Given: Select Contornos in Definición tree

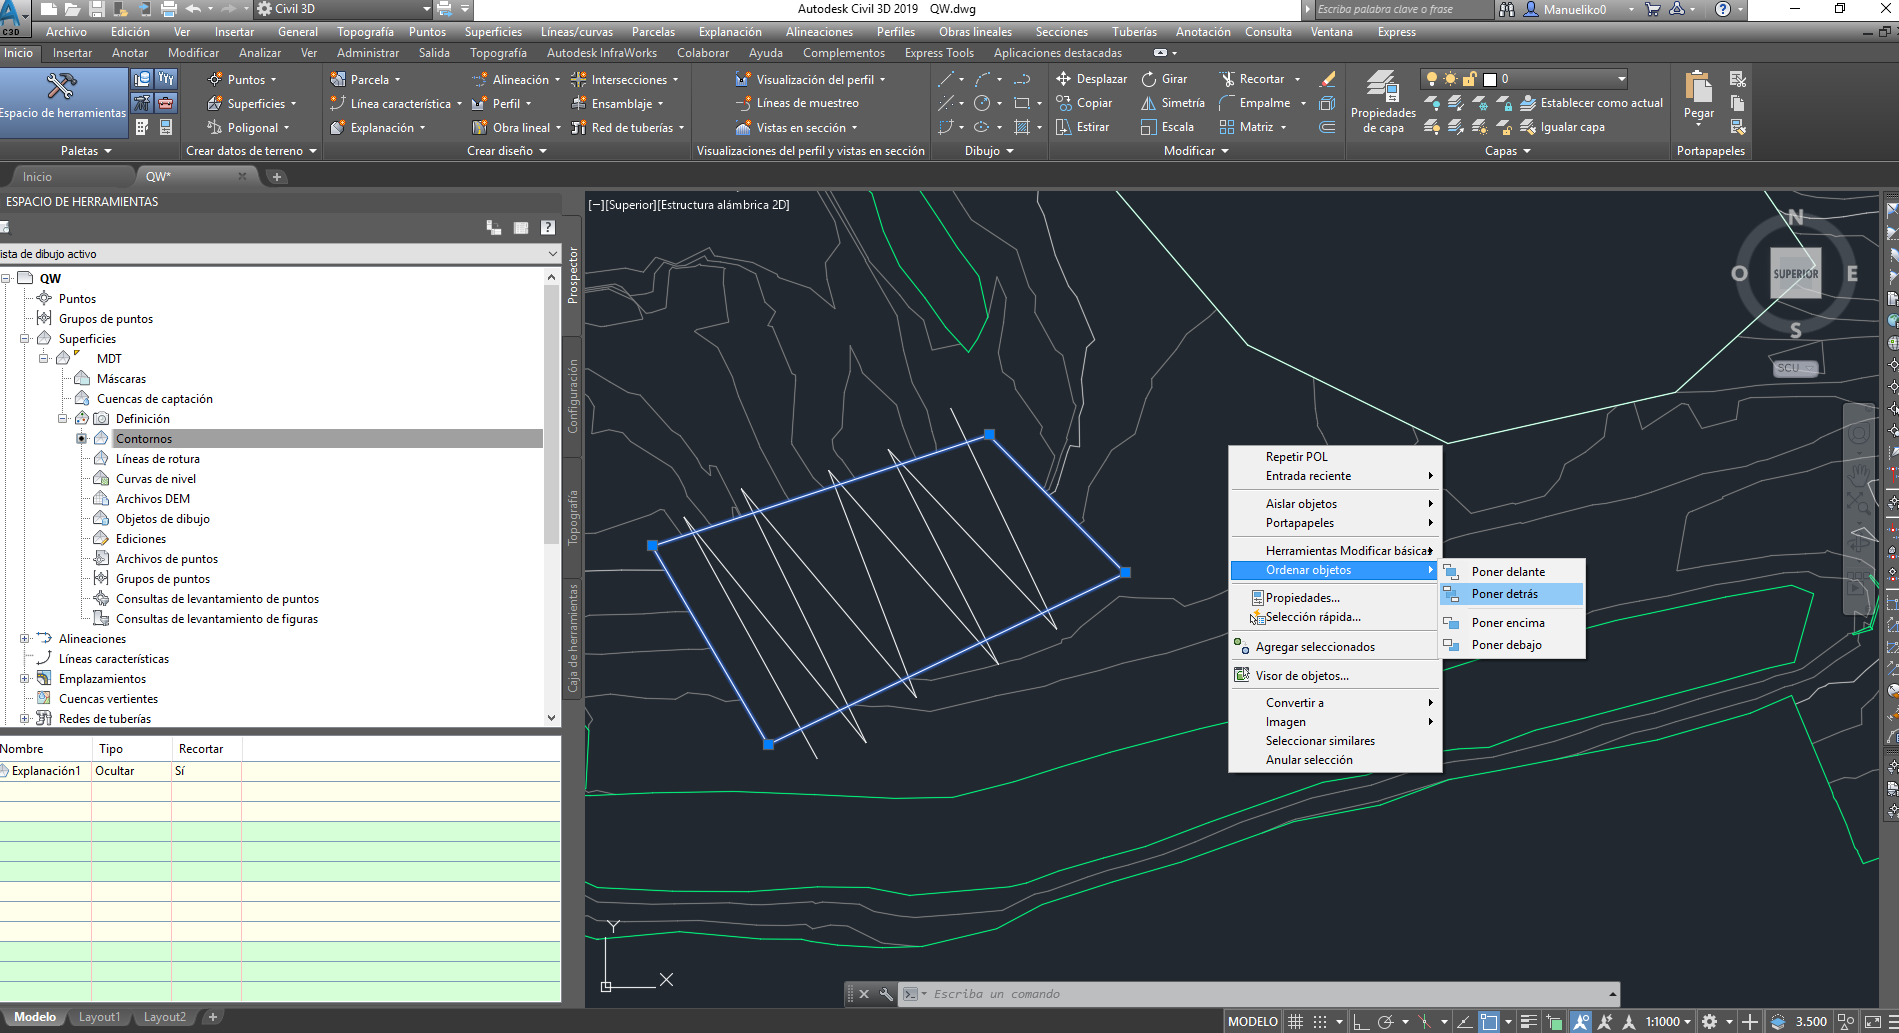Looking at the screenshot, I should (x=144, y=438).
